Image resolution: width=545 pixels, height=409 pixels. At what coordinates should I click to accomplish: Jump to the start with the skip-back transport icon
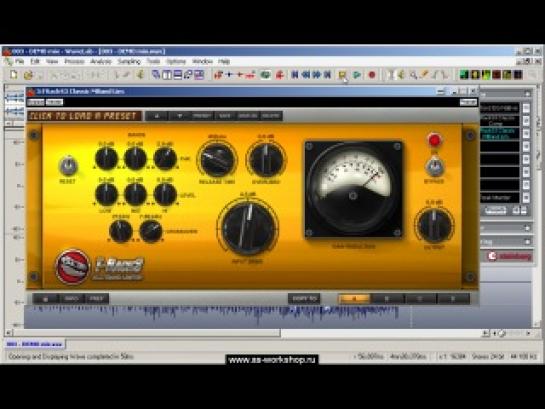click(x=295, y=74)
